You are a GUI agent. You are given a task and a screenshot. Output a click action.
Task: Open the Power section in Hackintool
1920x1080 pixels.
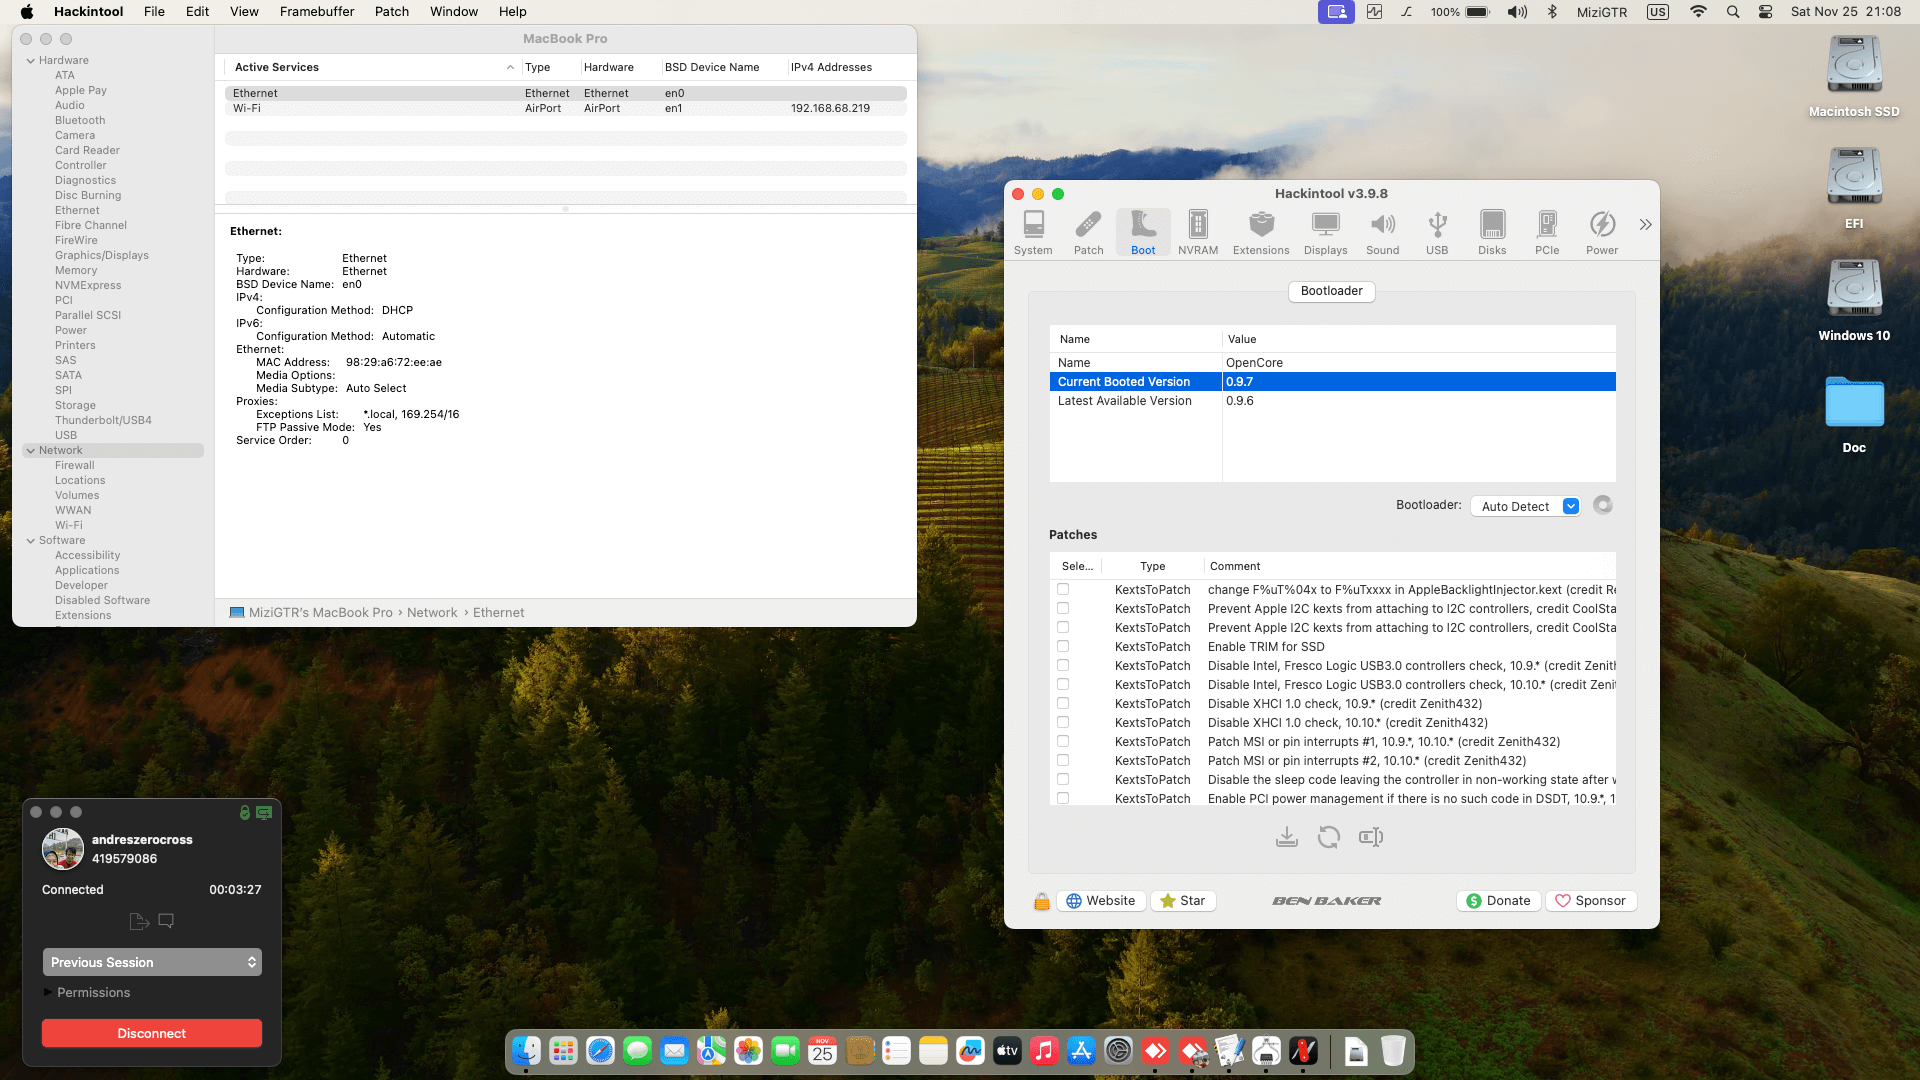[x=1602, y=234]
